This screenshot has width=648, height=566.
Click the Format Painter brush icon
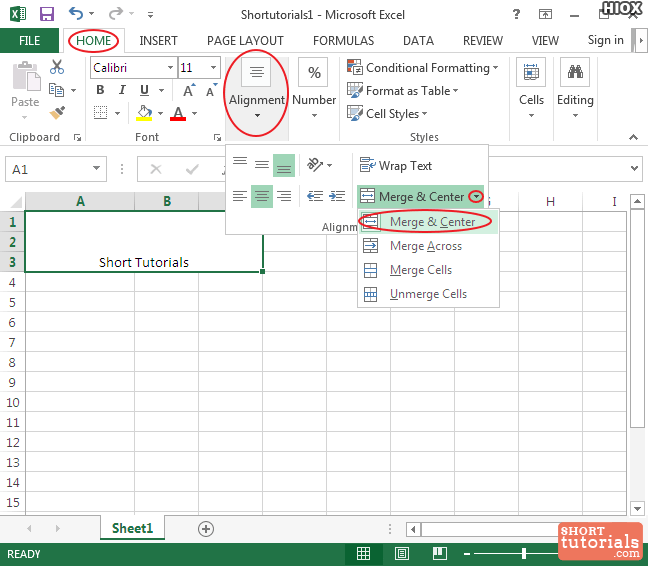pyautogui.click(x=57, y=112)
